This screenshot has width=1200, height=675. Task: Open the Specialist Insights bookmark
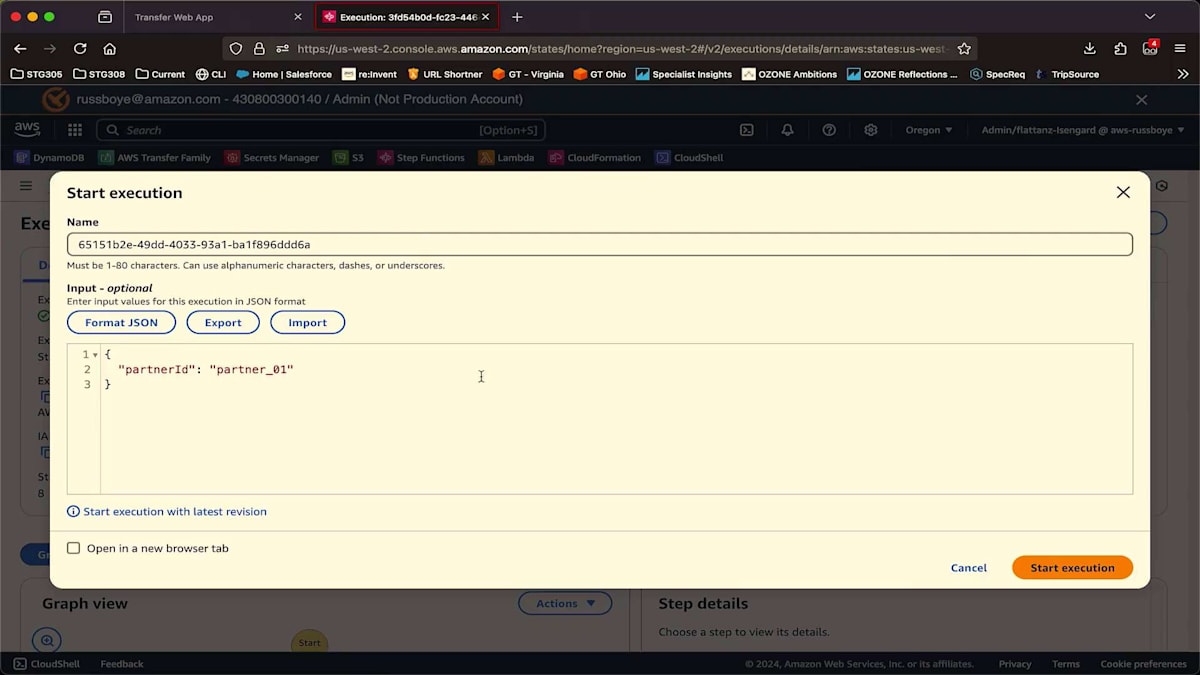(684, 74)
